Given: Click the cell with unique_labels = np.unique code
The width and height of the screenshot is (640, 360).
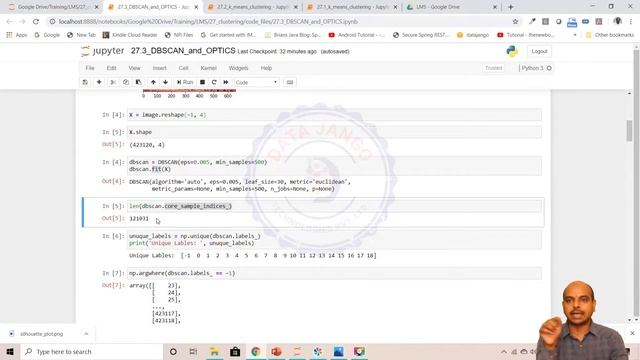Looking at the screenshot, I should tap(334, 240).
